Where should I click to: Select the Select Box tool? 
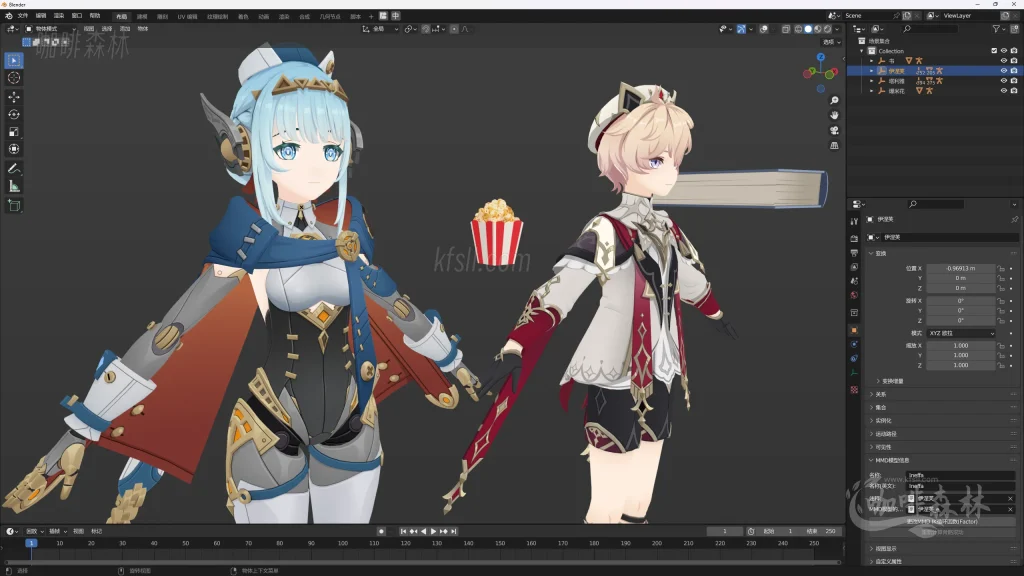click(x=14, y=60)
